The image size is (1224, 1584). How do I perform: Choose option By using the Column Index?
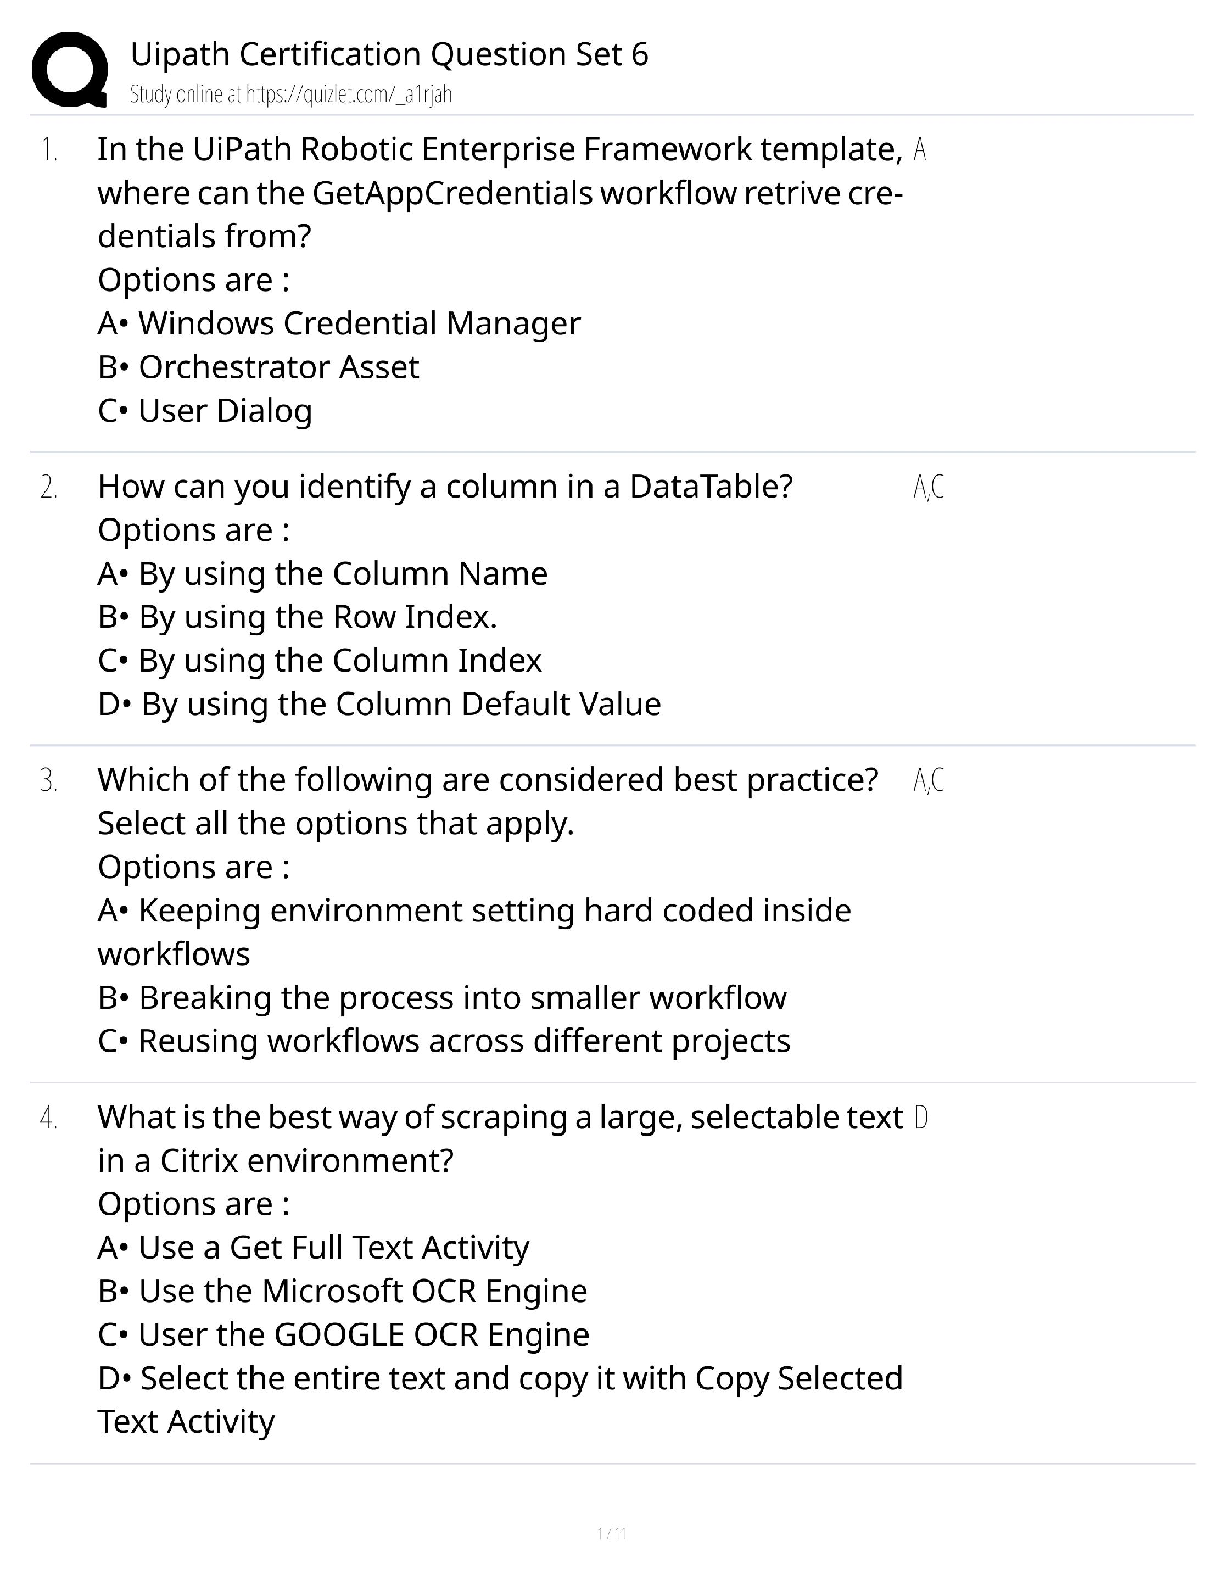[x=319, y=661]
